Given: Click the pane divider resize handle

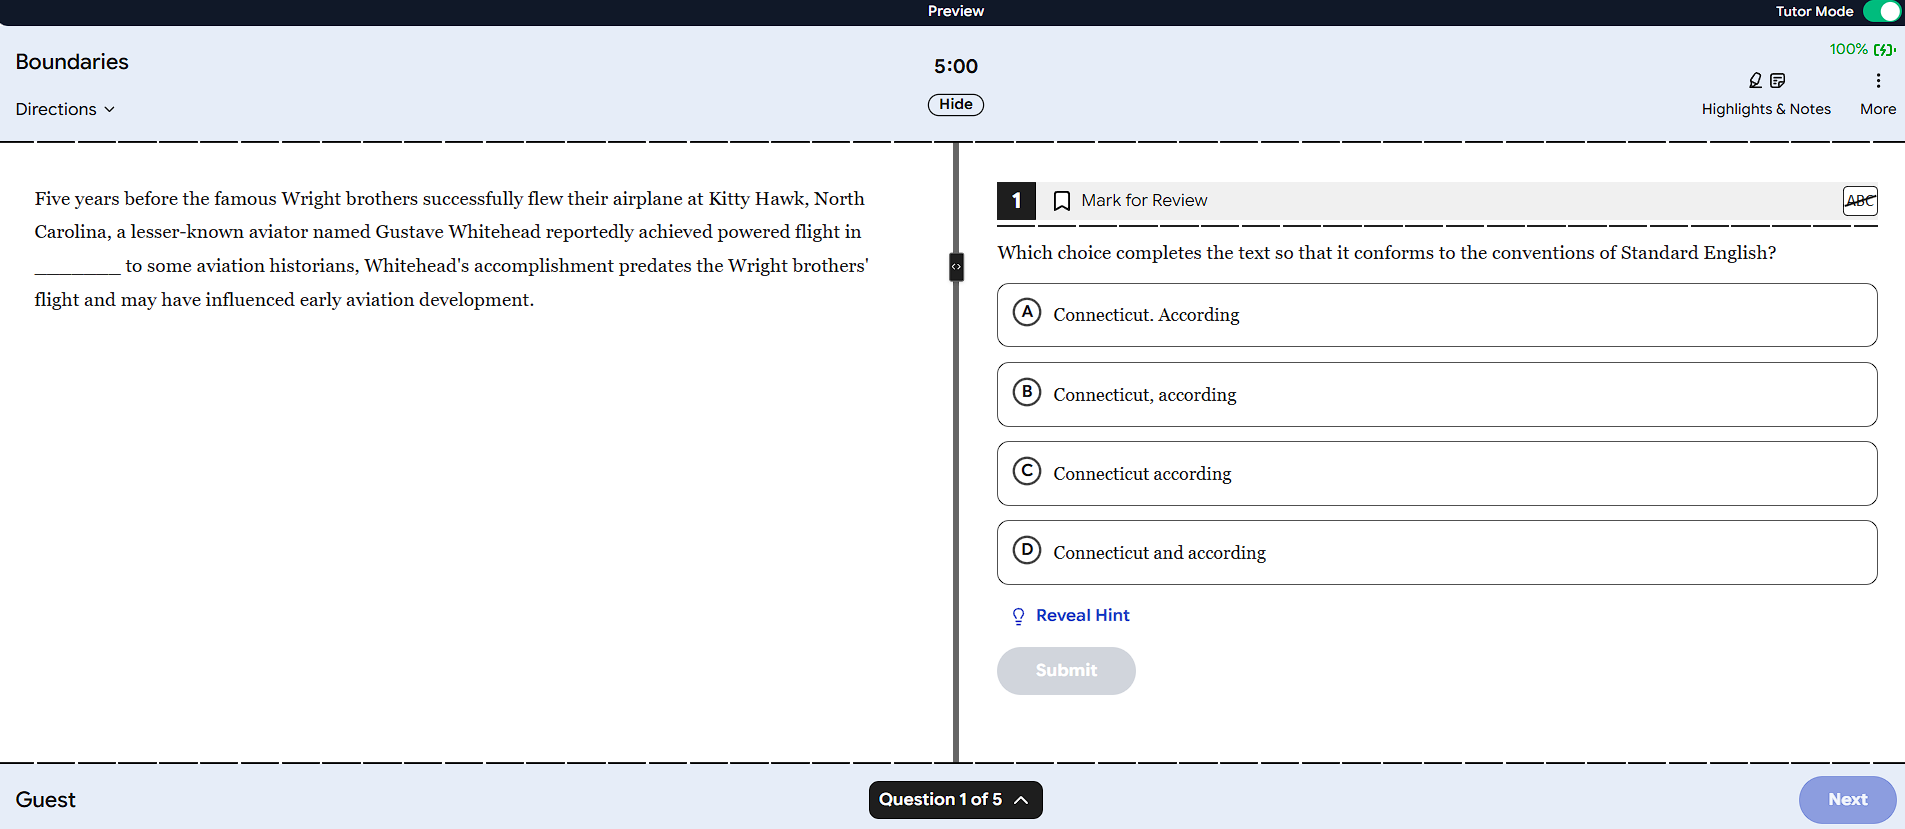Looking at the screenshot, I should coord(956,266).
